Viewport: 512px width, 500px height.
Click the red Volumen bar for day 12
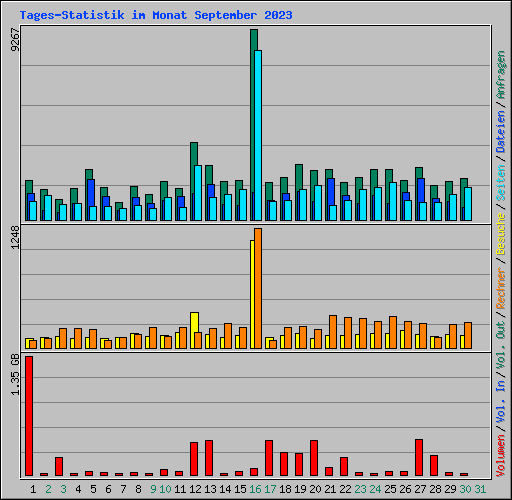[x=194, y=459]
